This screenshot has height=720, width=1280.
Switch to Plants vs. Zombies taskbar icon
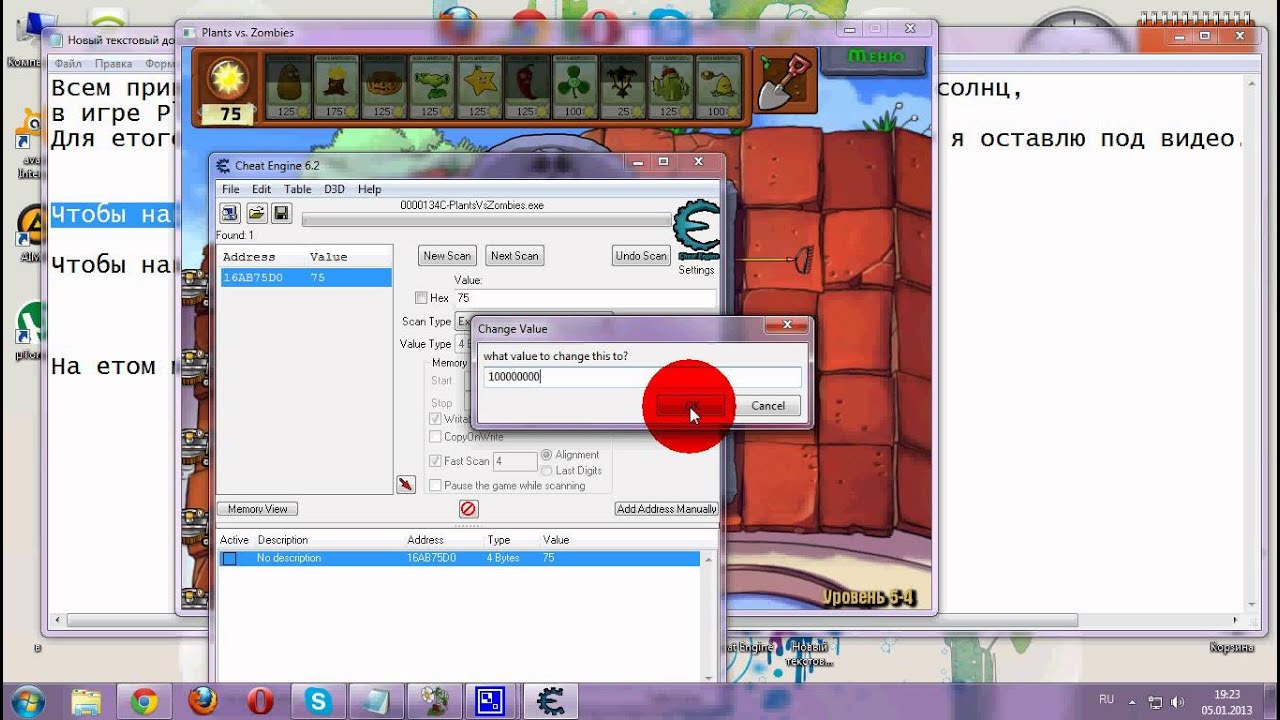(x=435, y=702)
